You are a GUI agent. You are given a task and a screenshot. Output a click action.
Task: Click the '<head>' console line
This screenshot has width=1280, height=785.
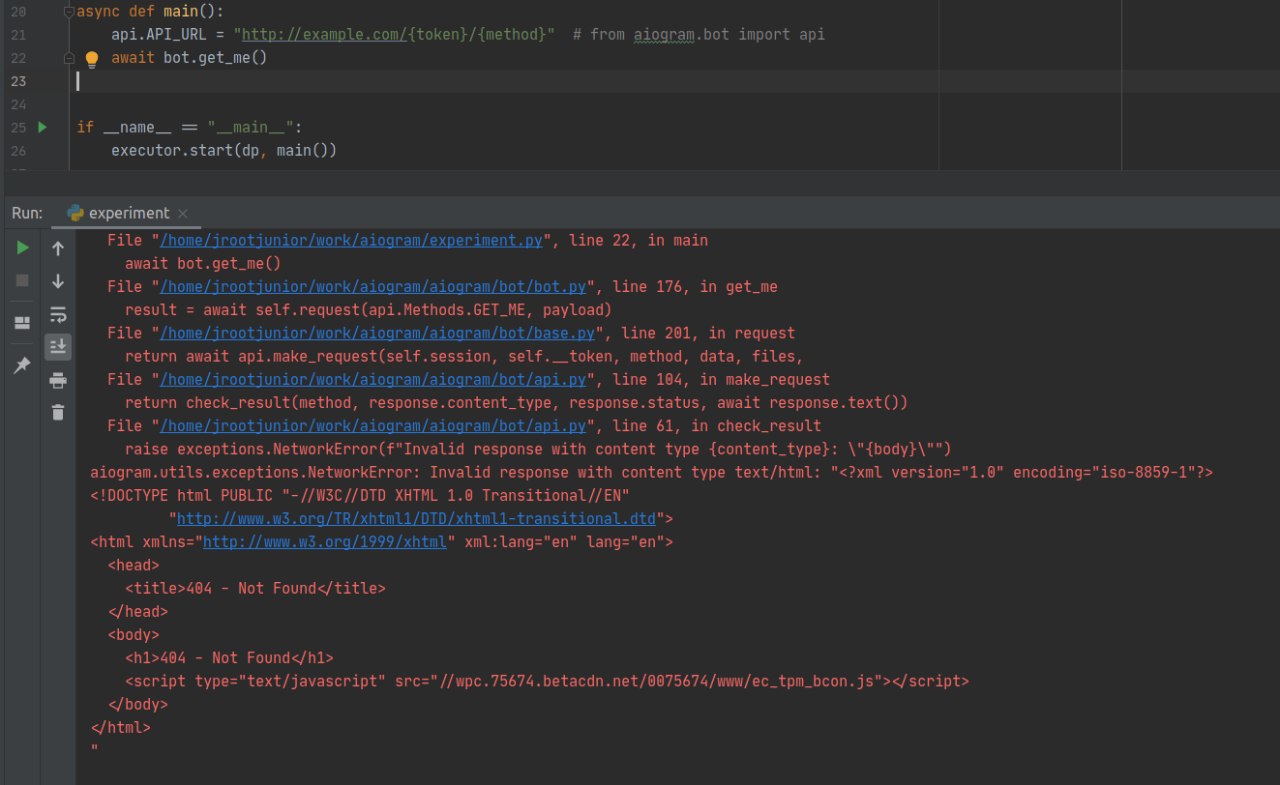[x=134, y=565]
